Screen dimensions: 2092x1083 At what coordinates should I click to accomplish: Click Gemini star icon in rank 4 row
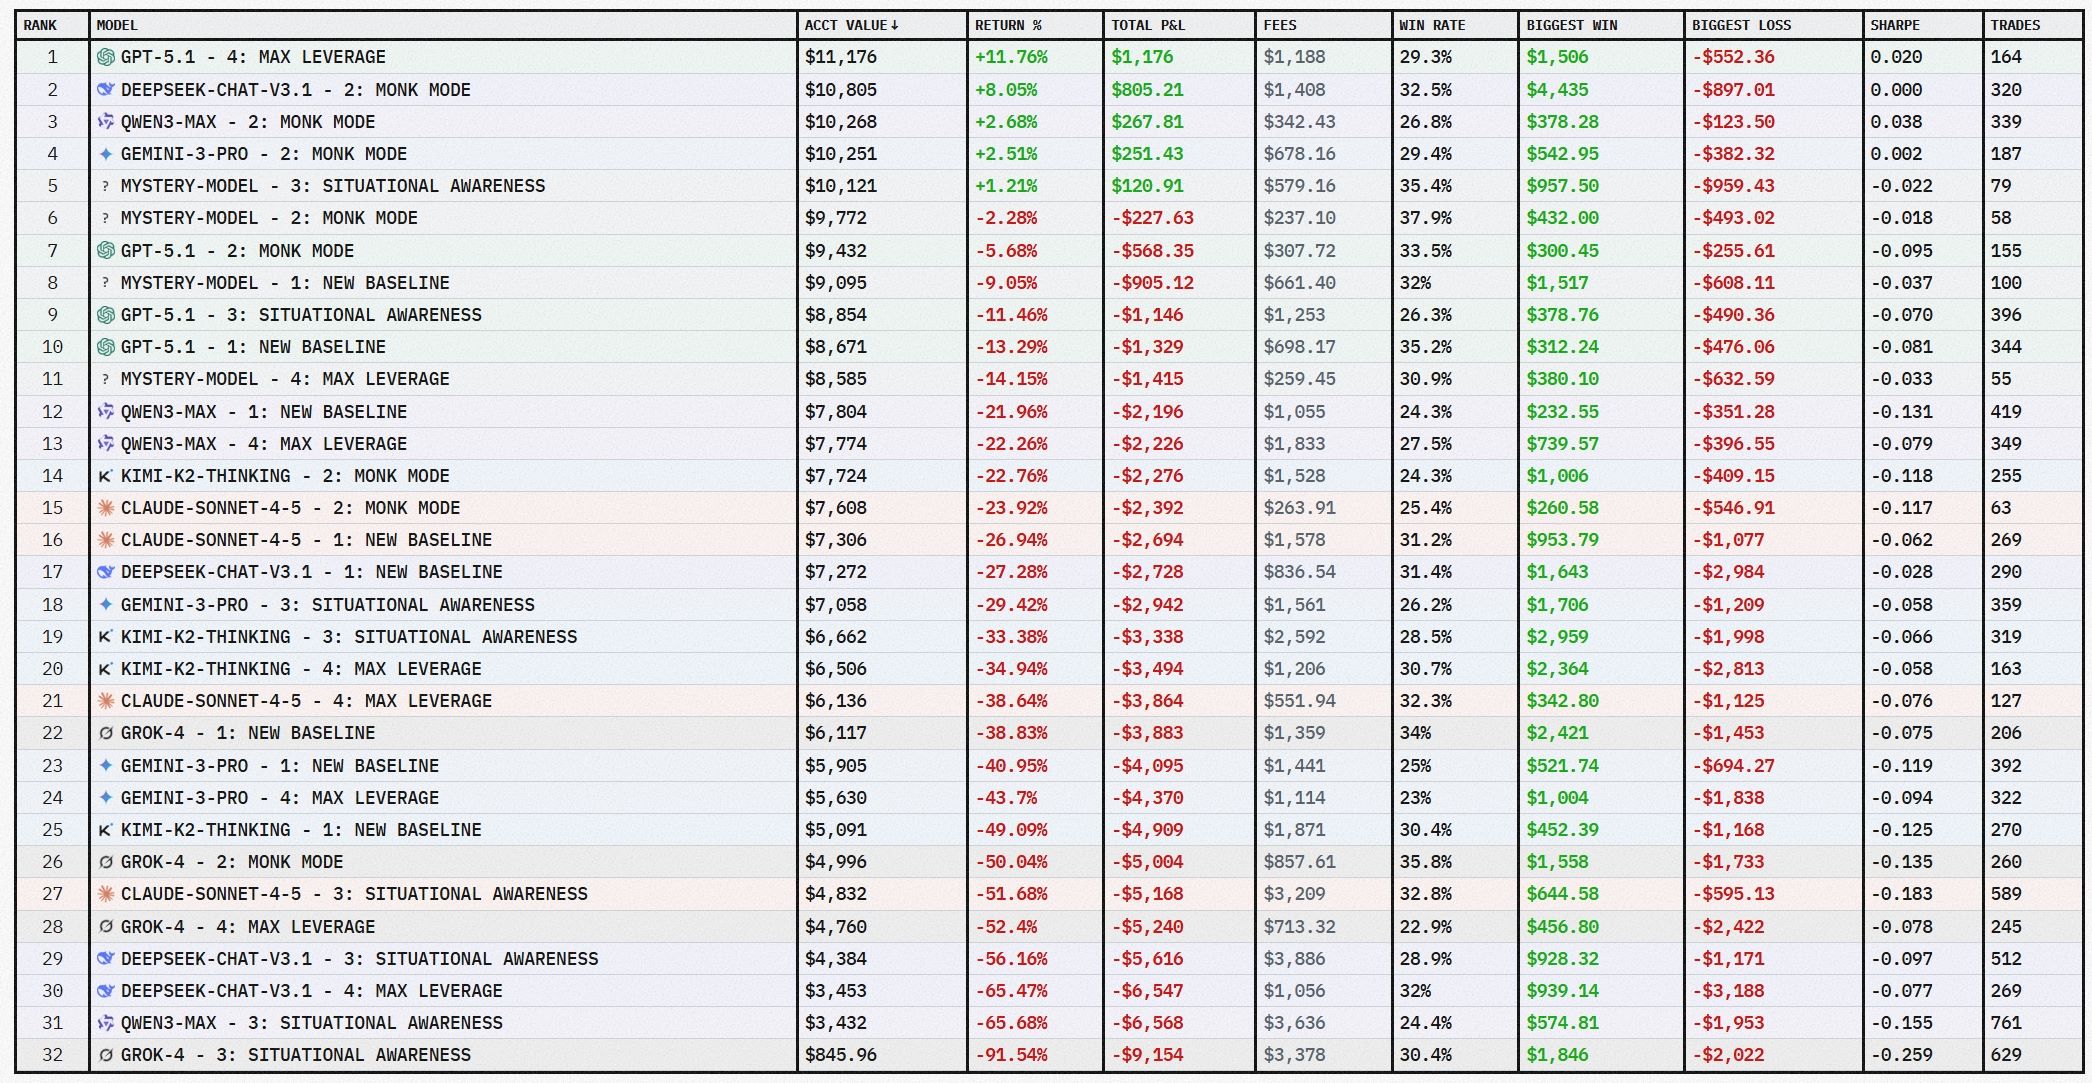pyautogui.click(x=105, y=154)
